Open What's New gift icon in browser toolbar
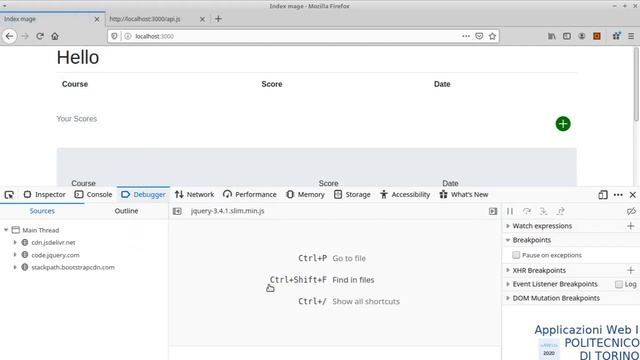This screenshot has height=360, width=640. (x=616, y=36)
